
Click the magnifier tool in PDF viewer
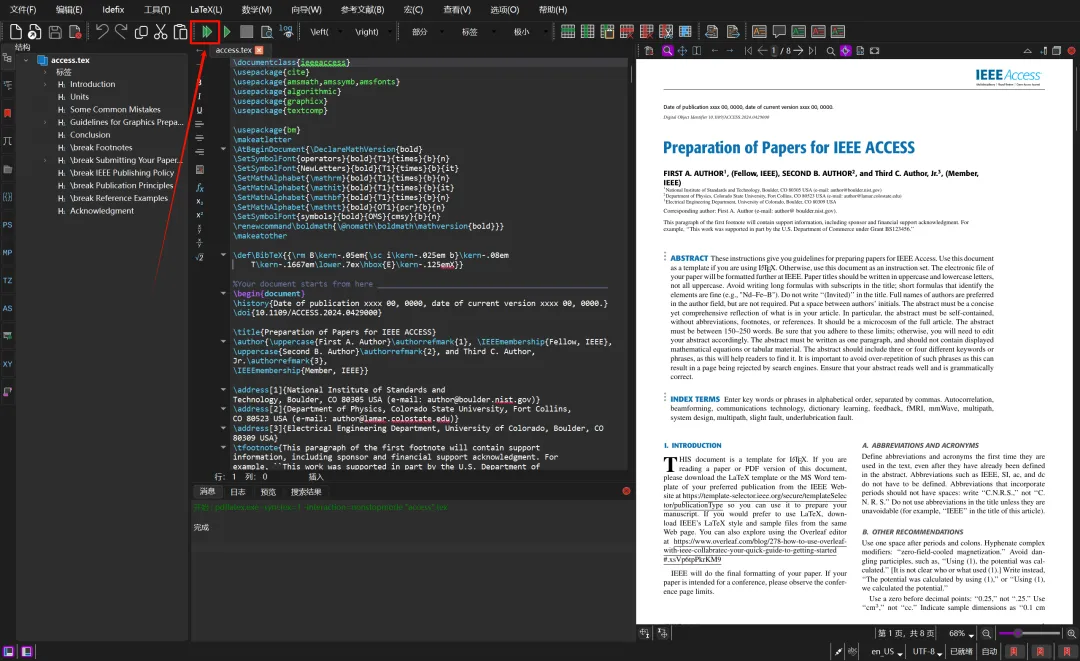point(667,51)
